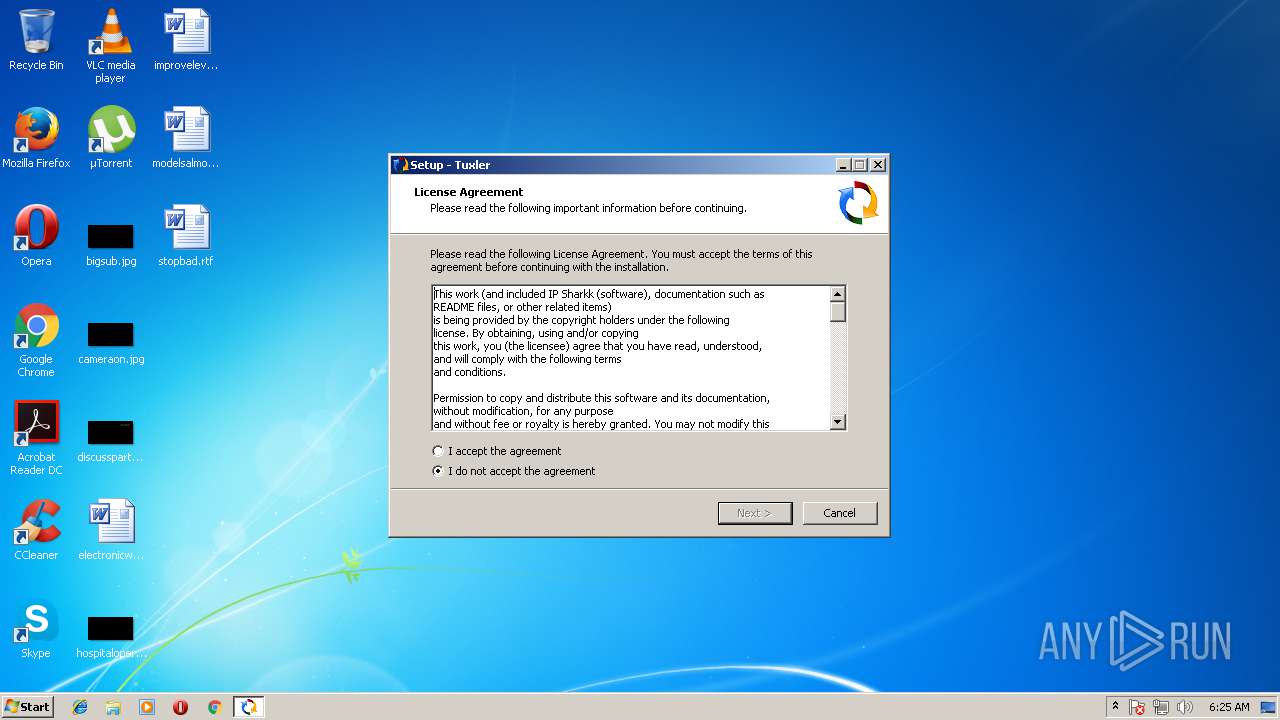Open the Start menu
Viewport: 1280px width, 720px height.
click(27, 707)
